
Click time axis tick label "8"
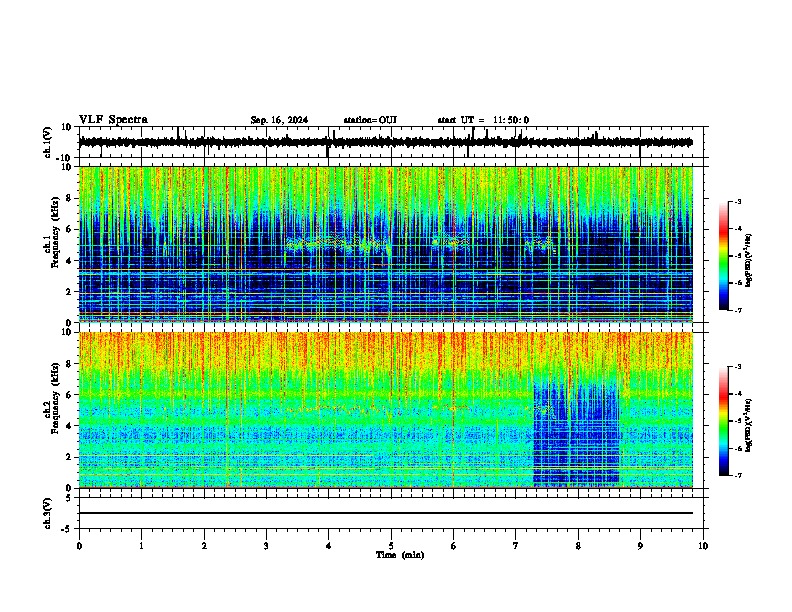coord(578,546)
